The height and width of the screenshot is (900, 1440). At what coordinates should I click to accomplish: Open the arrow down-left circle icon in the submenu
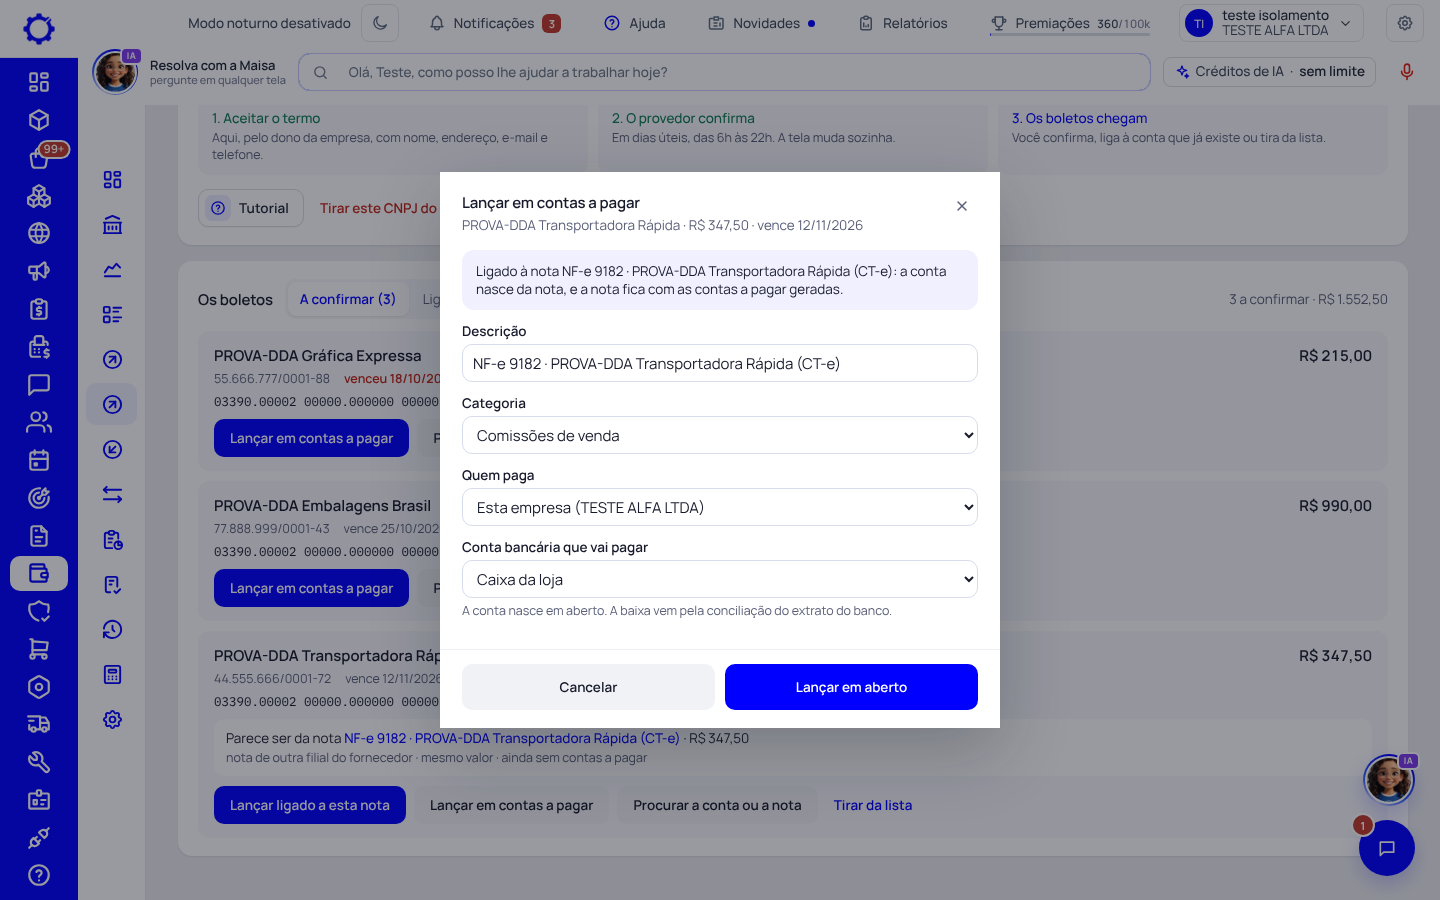[112, 450]
